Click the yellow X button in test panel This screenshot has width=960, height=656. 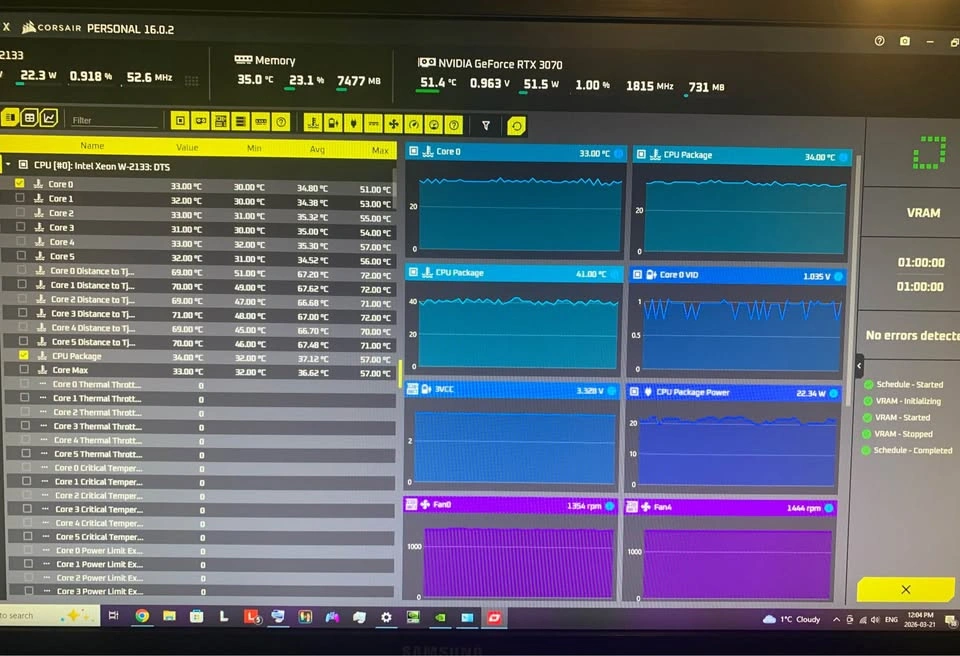906,589
